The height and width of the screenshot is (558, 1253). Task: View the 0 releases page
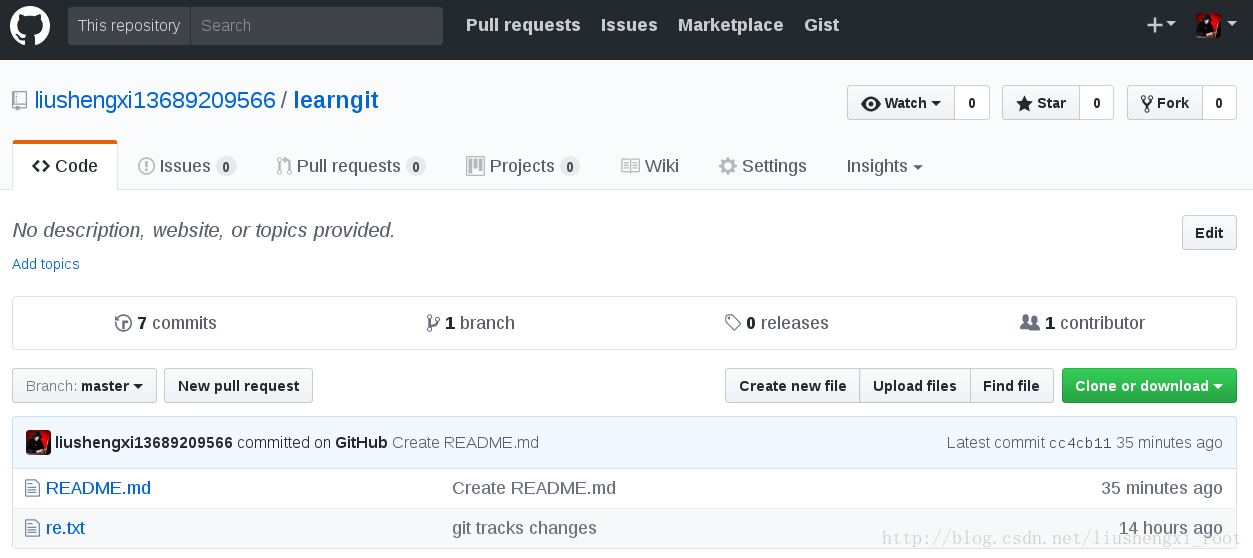777,323
